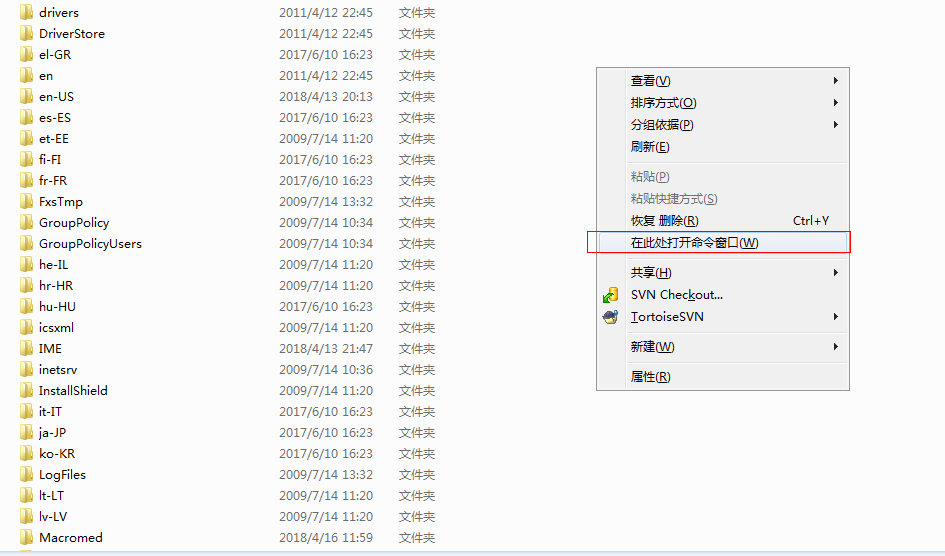
Task: Expand the 新建(W) submenu arrow
Action: 835,347
